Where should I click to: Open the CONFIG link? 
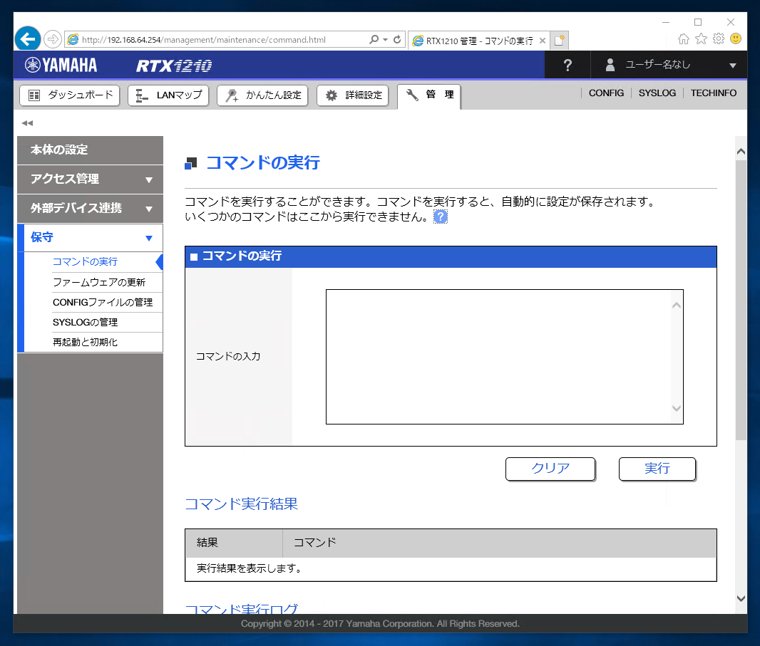click(x=606, y=93)
